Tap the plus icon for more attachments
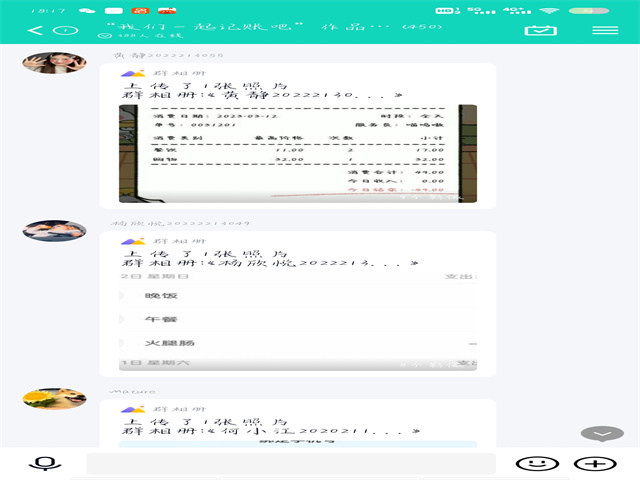The image size is (640, 480). (592, 464)
